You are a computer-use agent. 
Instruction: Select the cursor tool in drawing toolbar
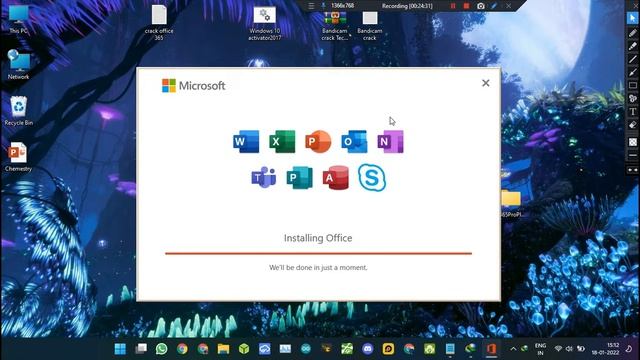point(633,18)
